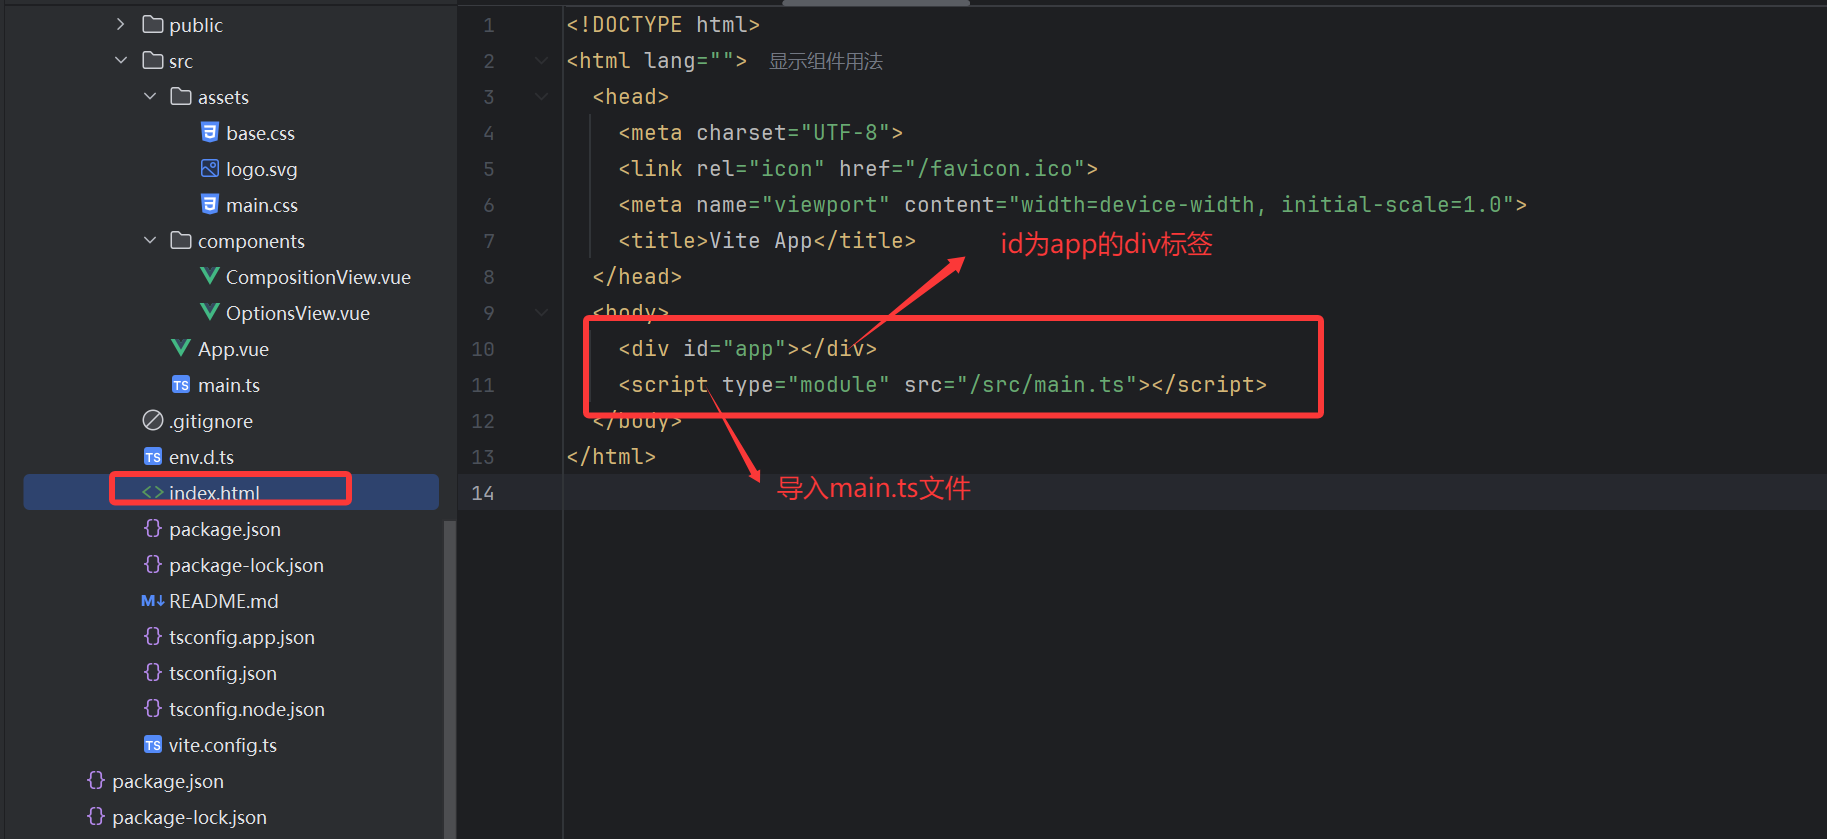Click the div id app line
Viewport: 1827px width, 839px height.
747,348
